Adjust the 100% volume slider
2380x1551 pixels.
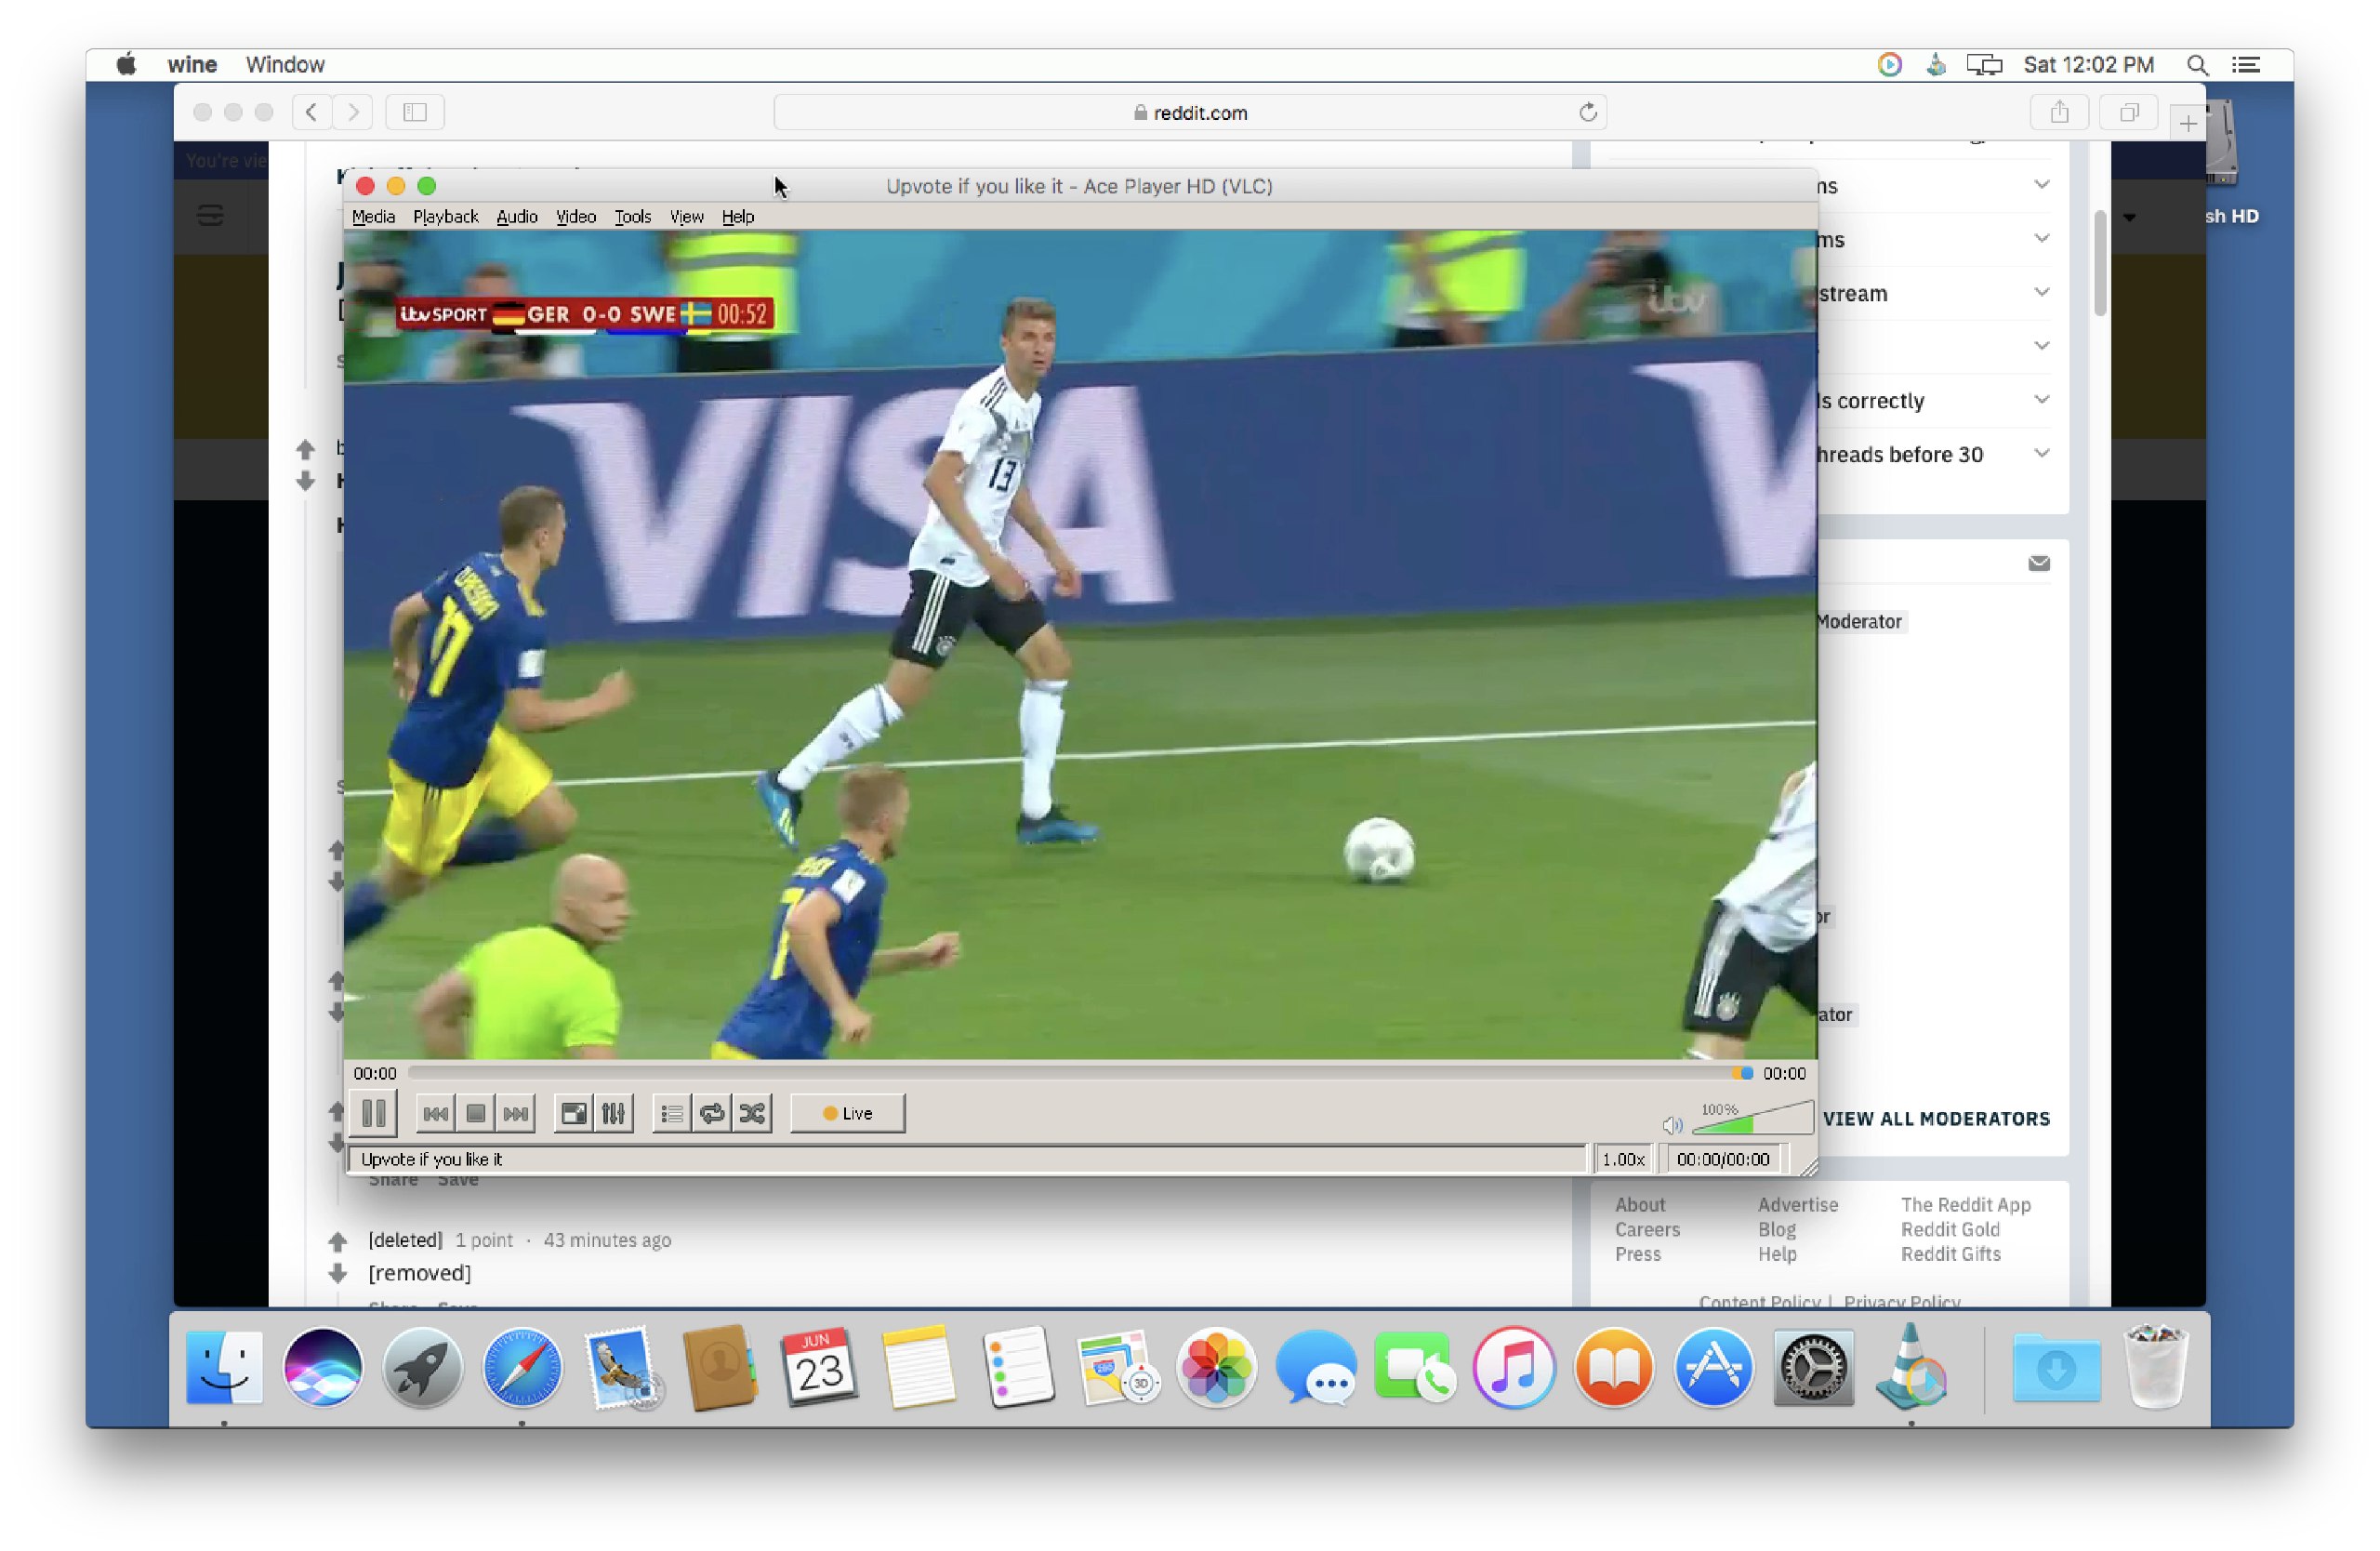pyautogui.click(x=1753, y=1118)
